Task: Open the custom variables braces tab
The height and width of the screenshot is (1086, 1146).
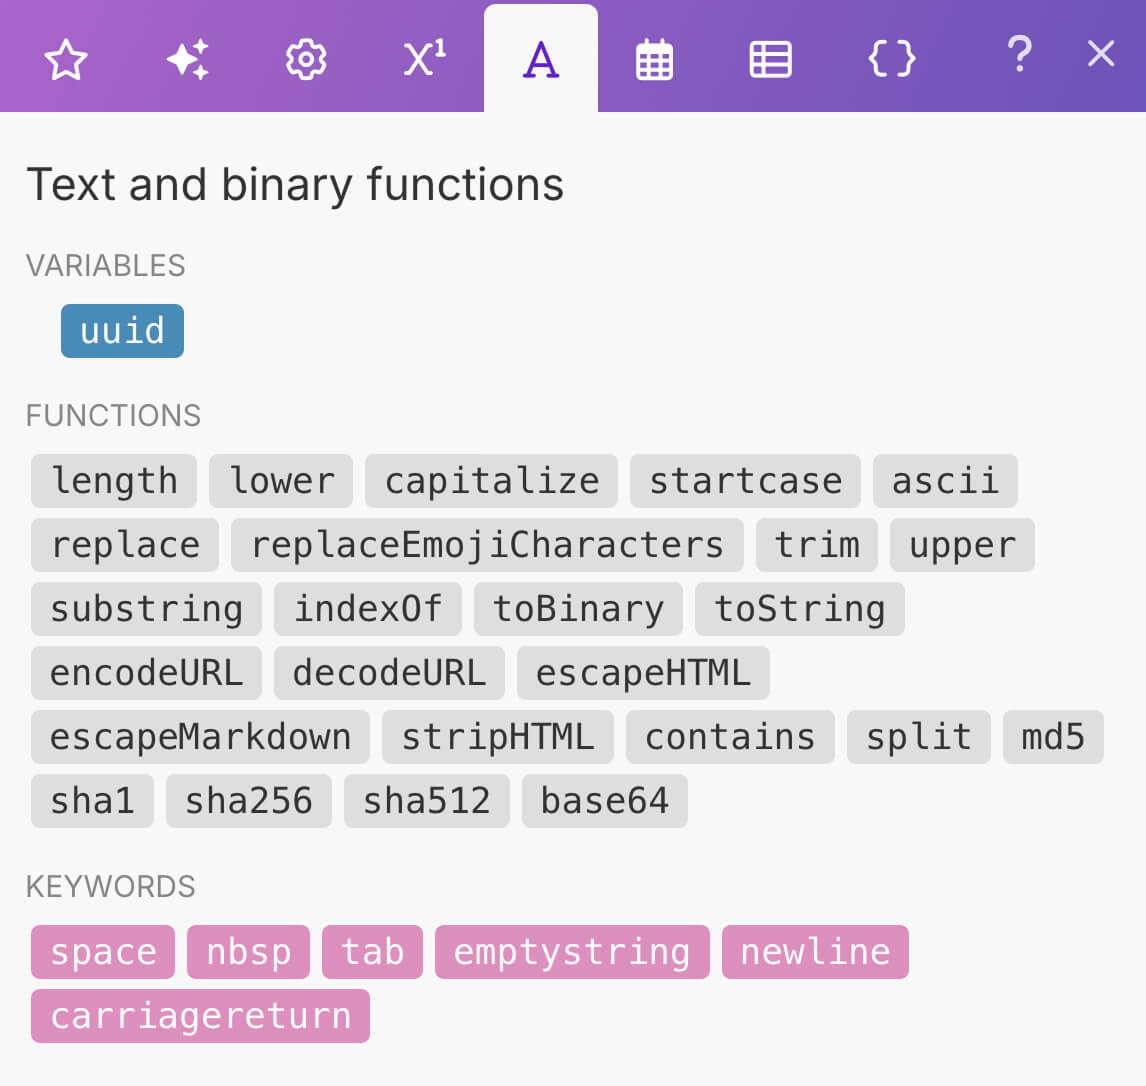Action: 891,60
